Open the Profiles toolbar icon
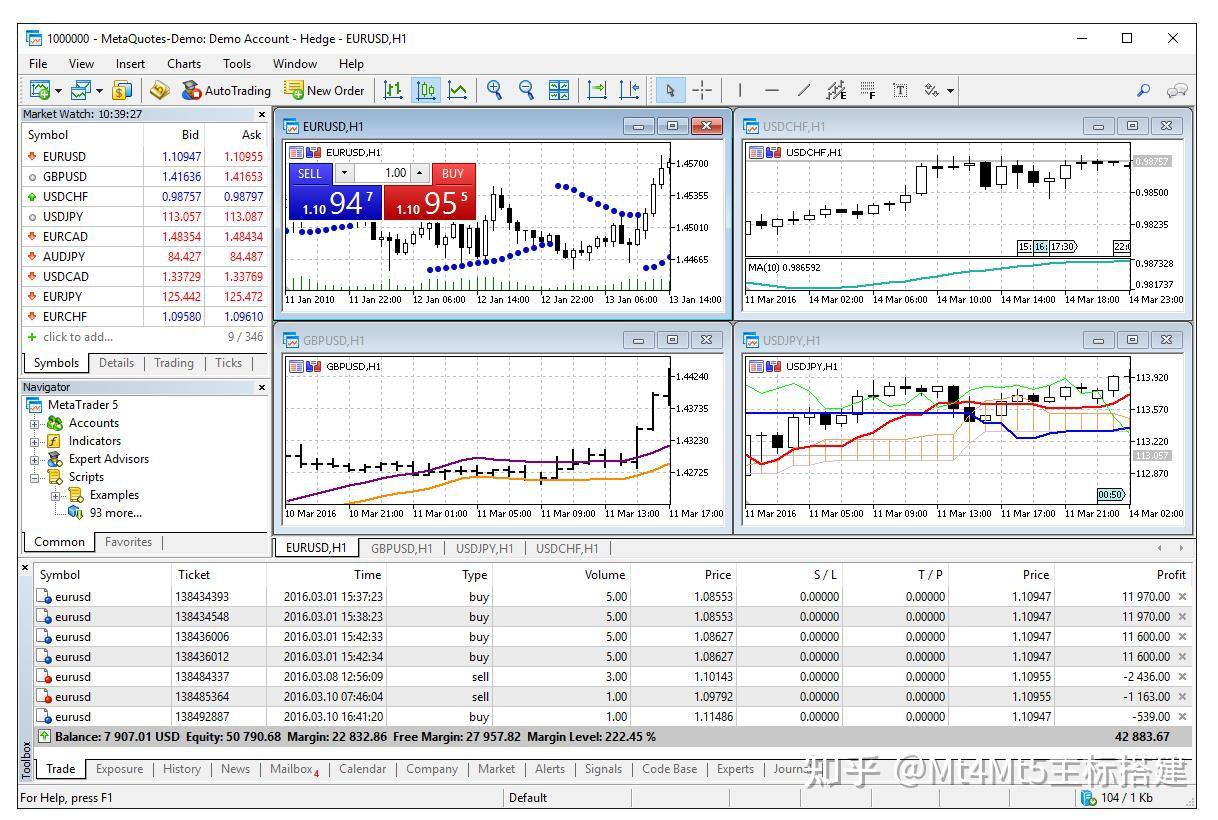The image size is (1218, 820). point(81,90)
